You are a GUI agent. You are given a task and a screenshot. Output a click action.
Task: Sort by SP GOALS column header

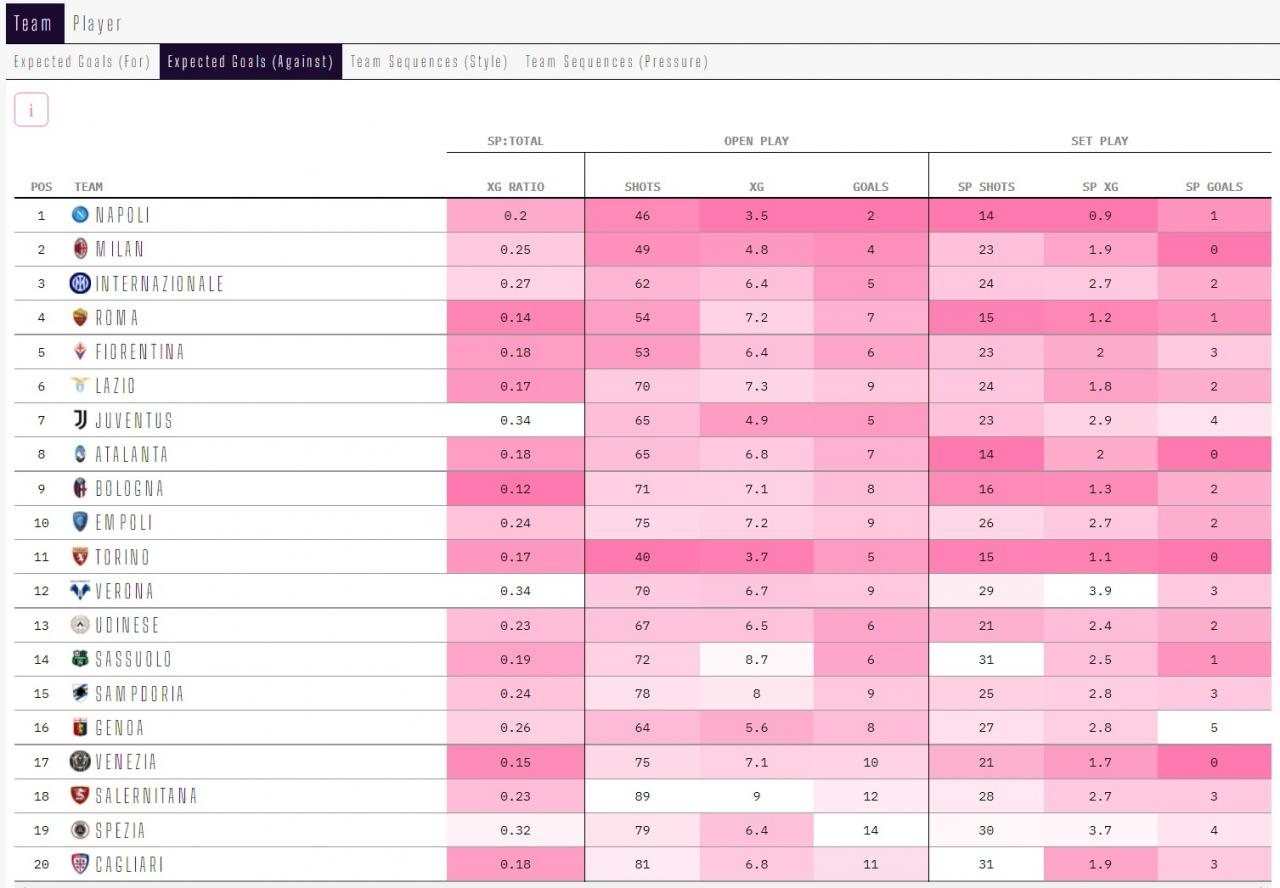click(x=1214, y=187)
